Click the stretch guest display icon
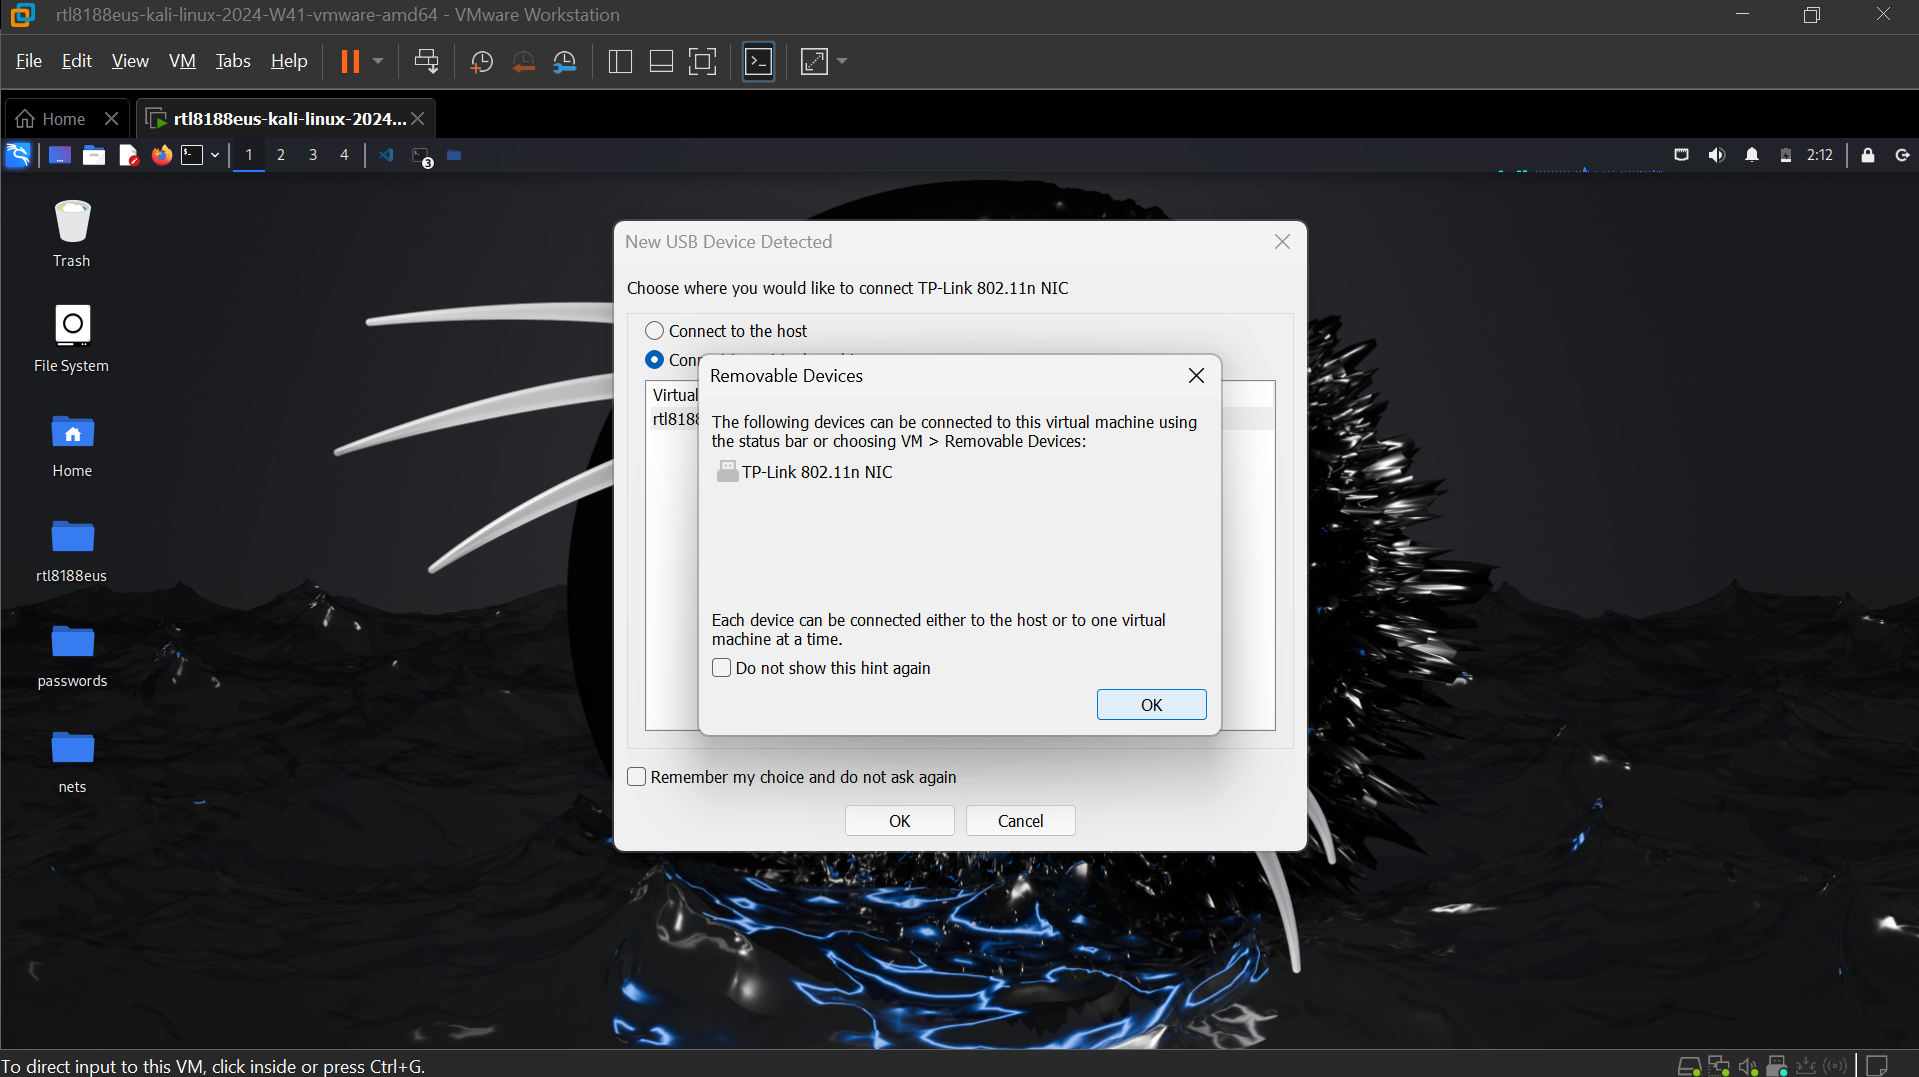 [x=815, y=62]
